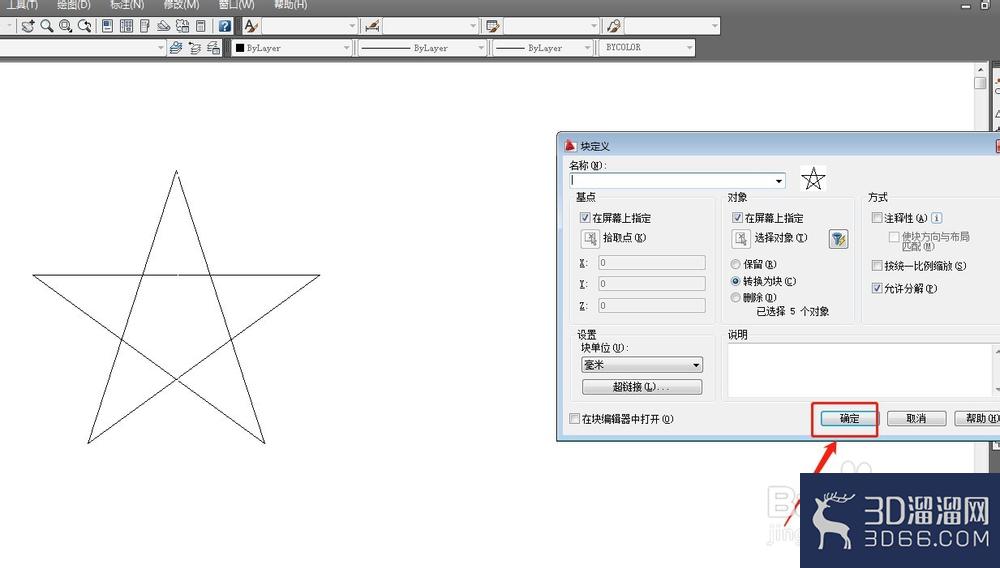Click the black ByLayer color swatch

[x=240, y=48]
